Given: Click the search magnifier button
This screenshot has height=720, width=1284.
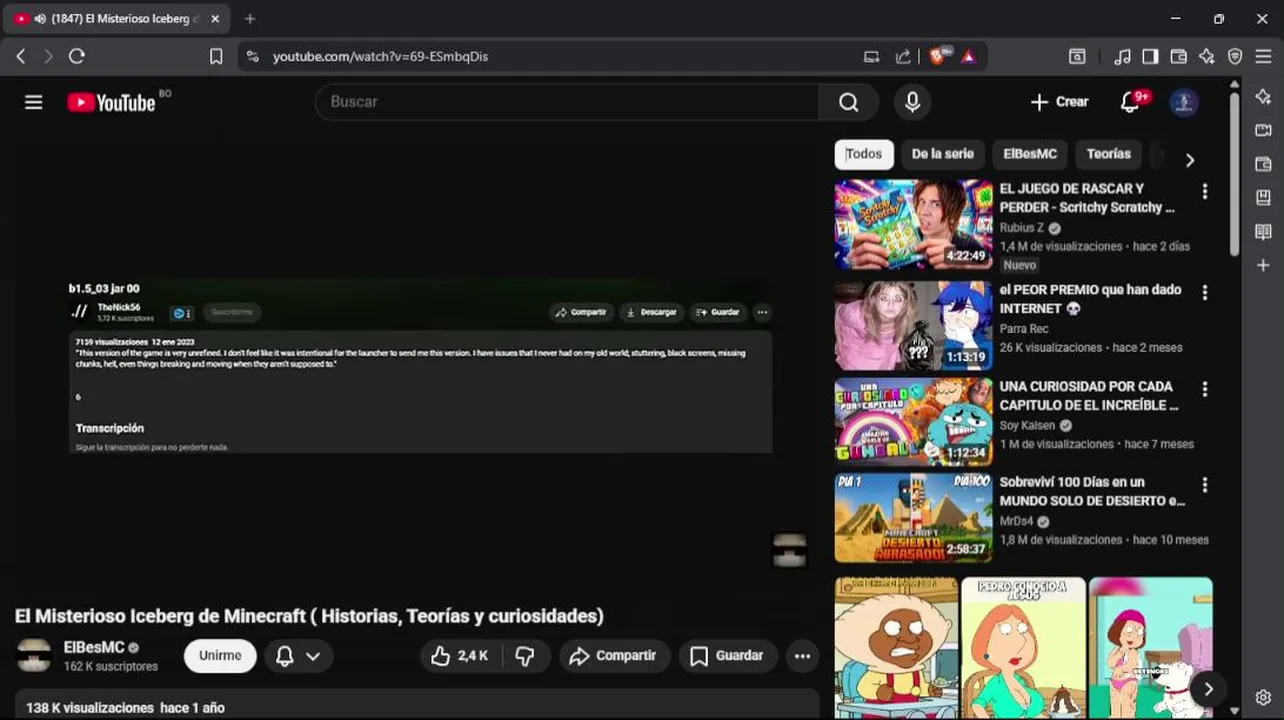Looking at the screenshot, I should point(849,102).
